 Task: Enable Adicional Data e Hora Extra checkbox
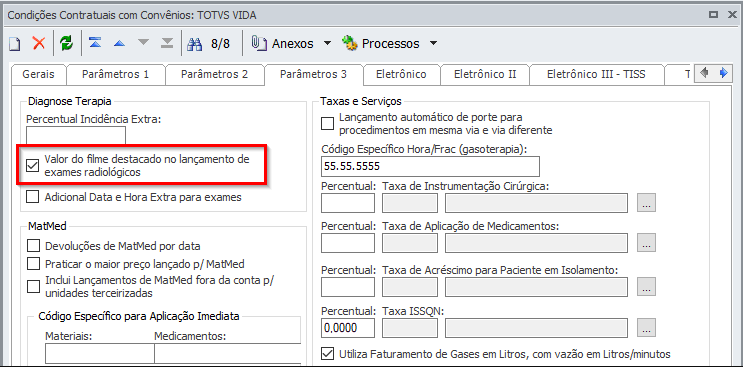click(x=32, y=197)
